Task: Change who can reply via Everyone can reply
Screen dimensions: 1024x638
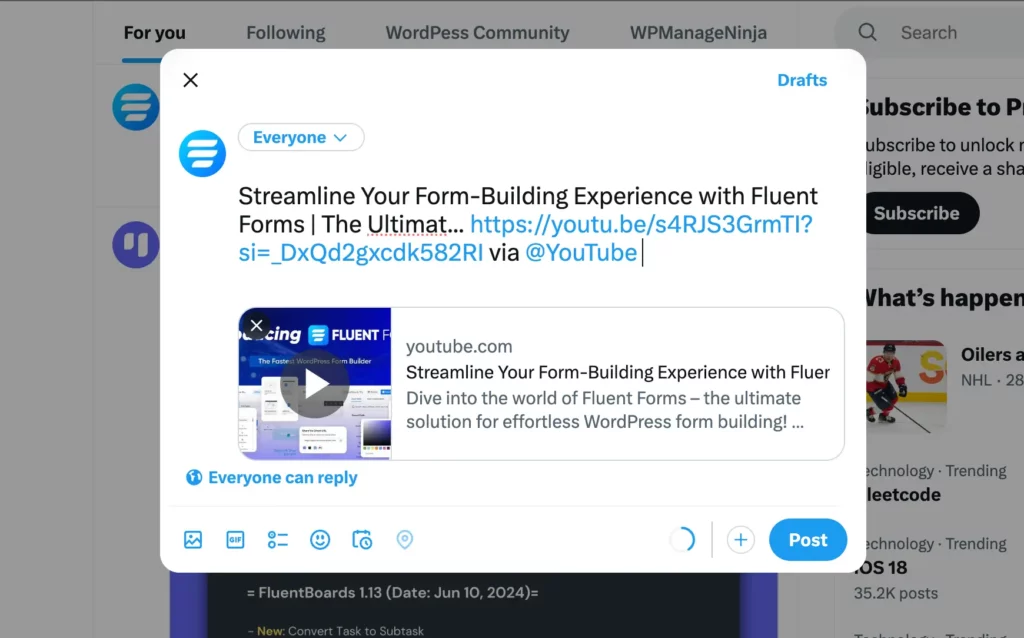Action: click(271, 477)
